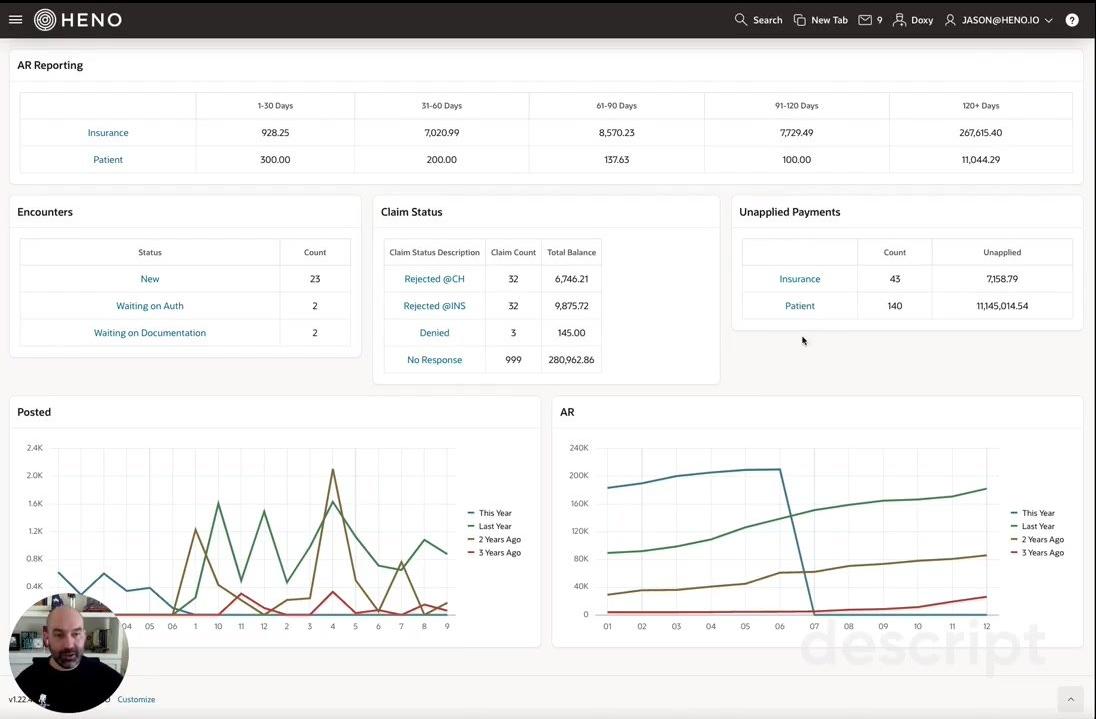Viewport: 1096px width, 719px height.
Task: Click the HENO logo
Action: click(78, 20)
